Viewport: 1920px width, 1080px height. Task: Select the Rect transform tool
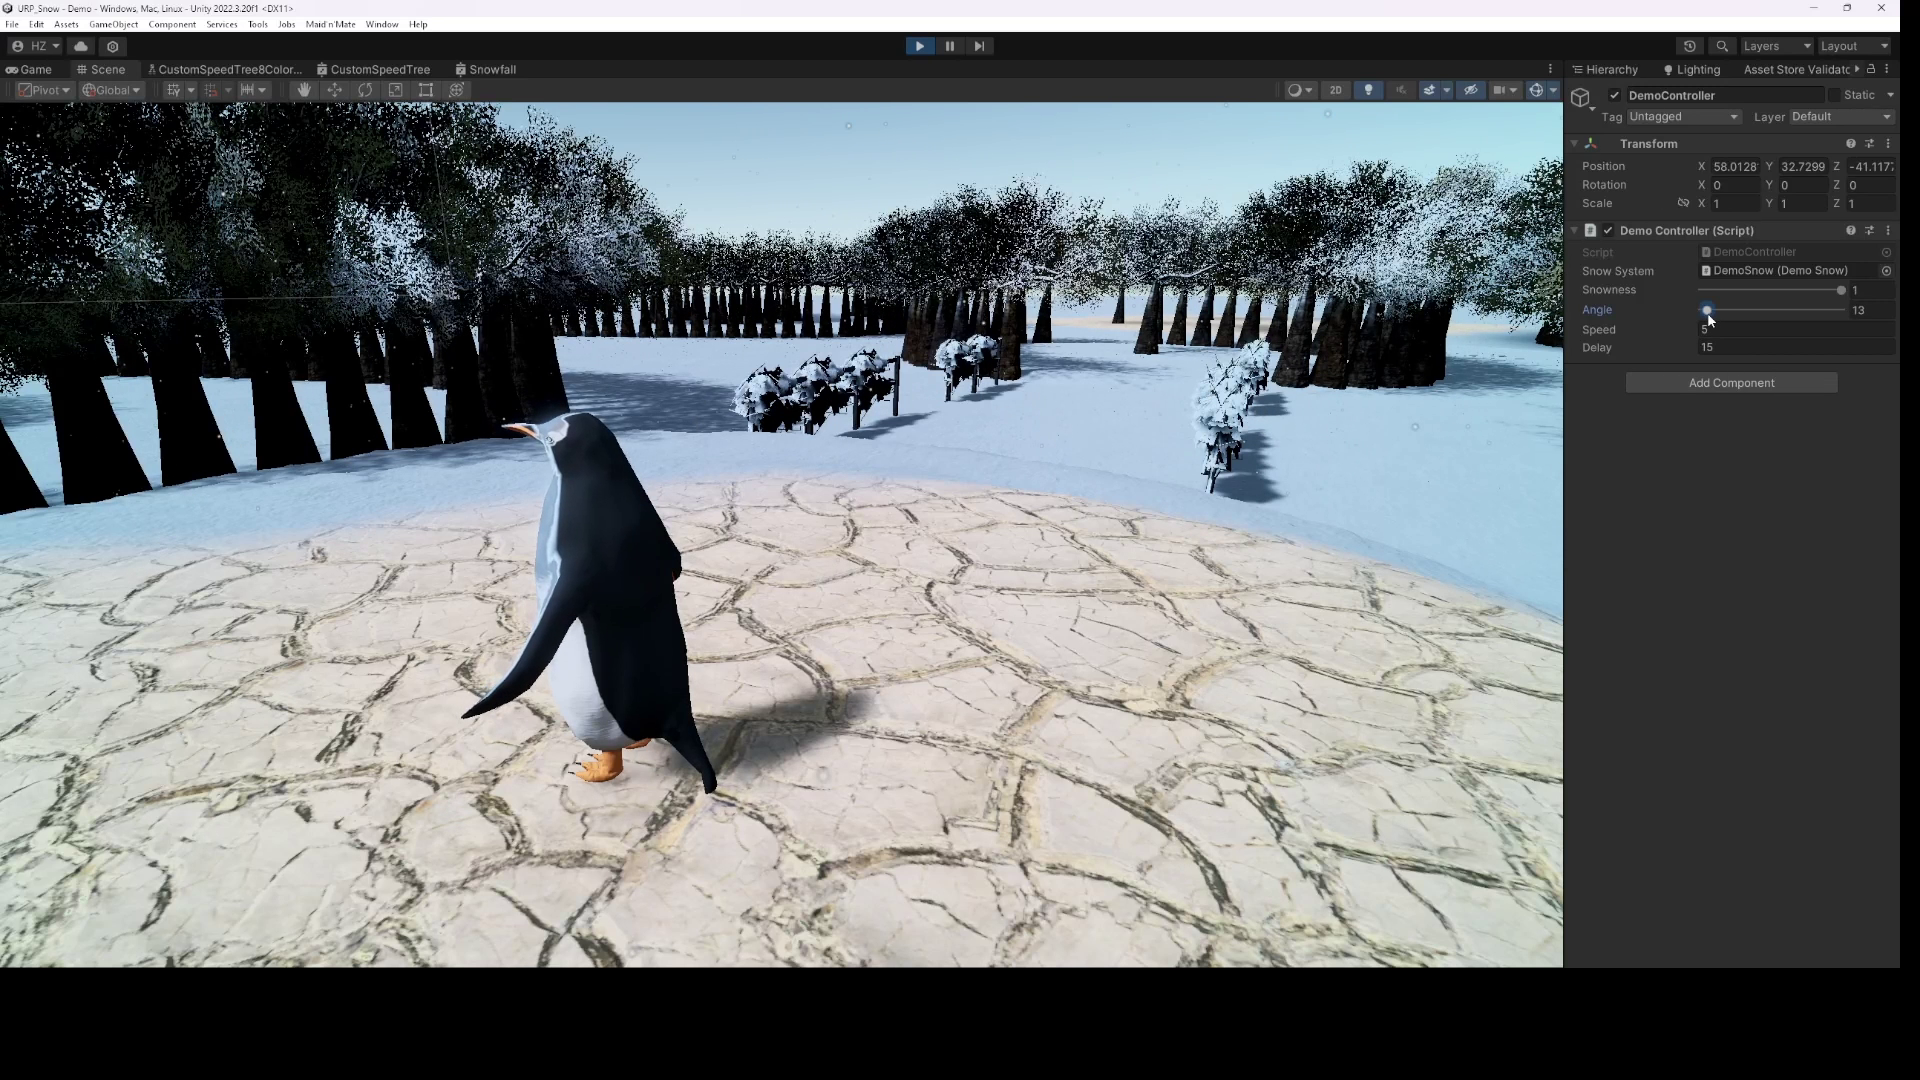point(426,90)
